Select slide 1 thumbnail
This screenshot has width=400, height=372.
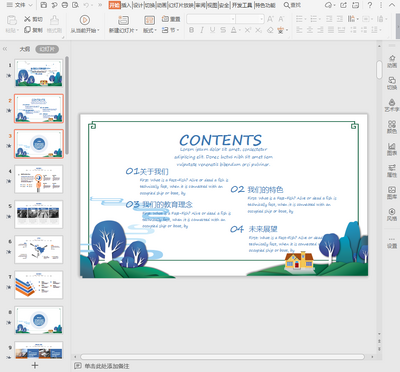click(x=39, y=73)
